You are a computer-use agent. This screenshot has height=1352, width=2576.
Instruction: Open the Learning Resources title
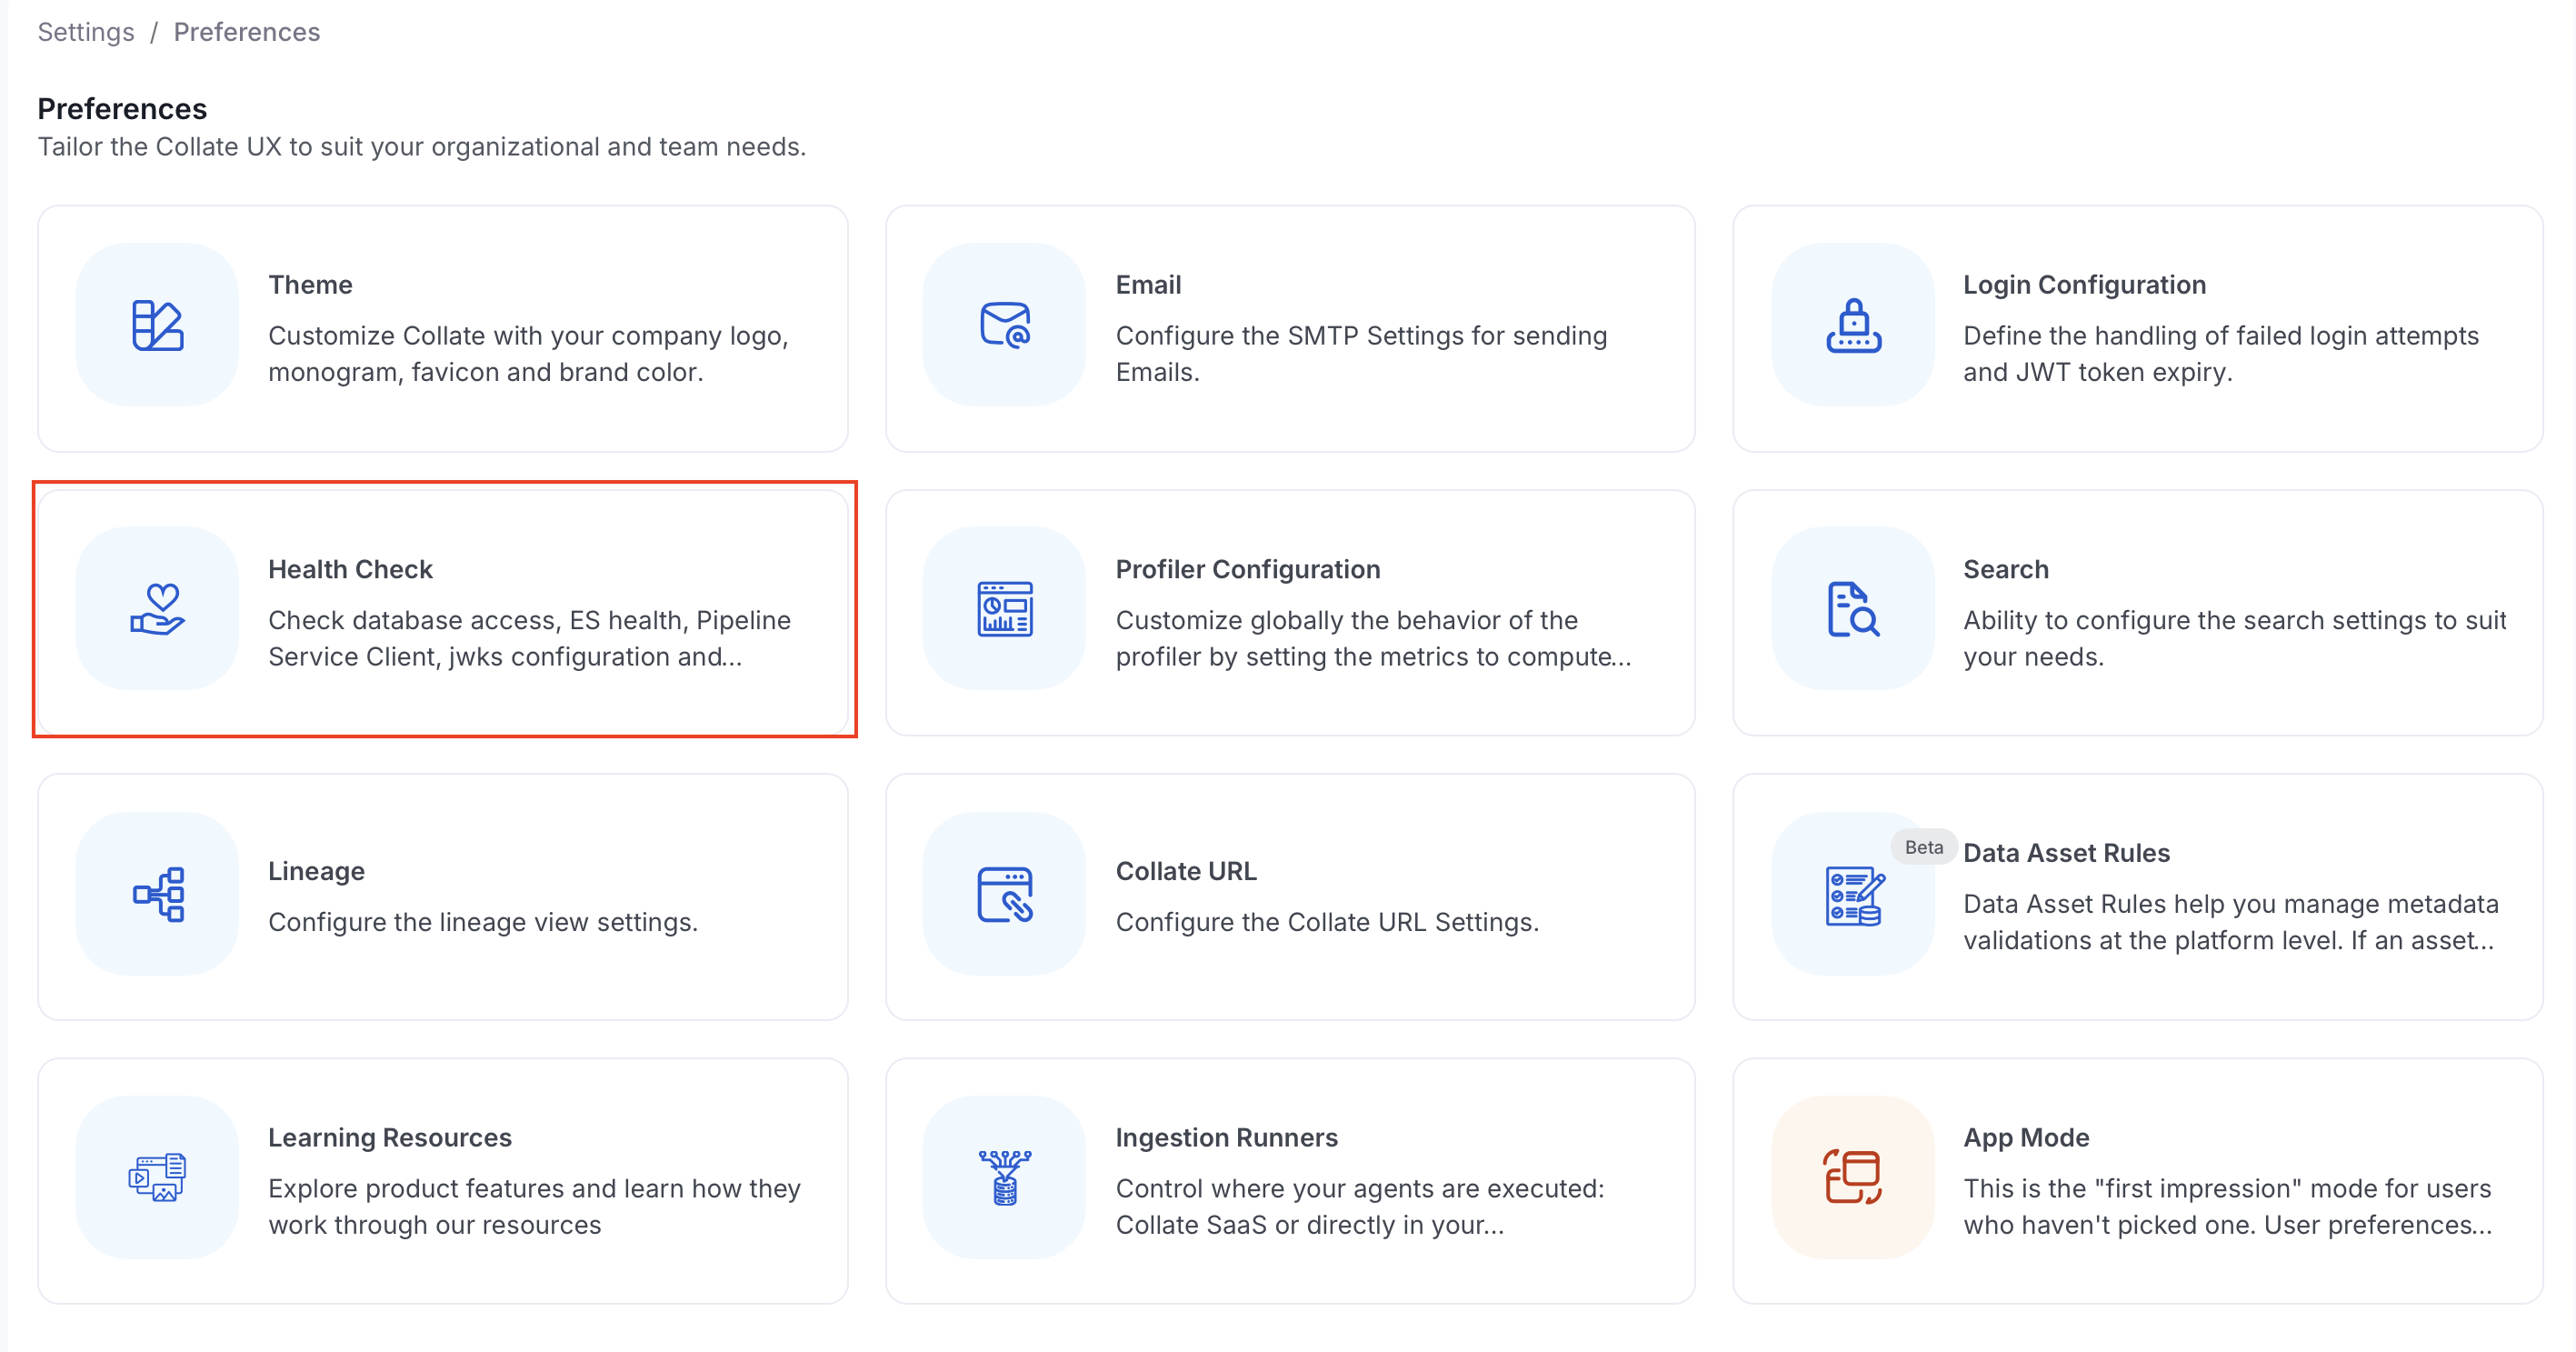[390, 1137]
